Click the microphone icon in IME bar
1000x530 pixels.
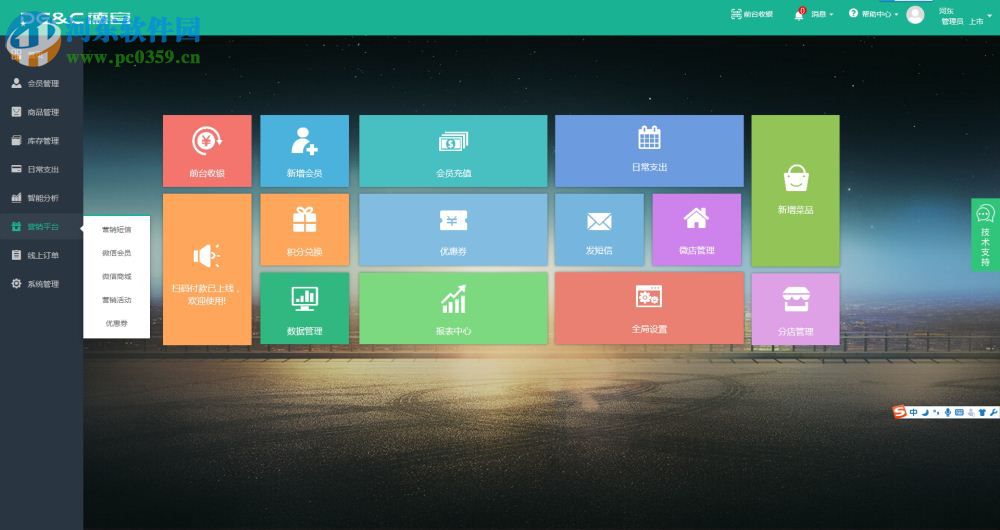(x=948, y=413)
